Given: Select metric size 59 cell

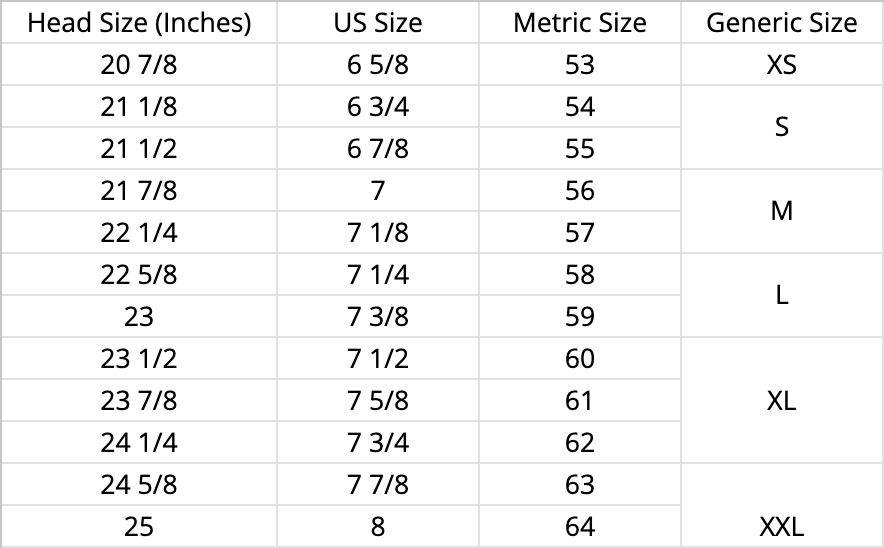Looking at the screenshot, I should (x=580, y=317).
